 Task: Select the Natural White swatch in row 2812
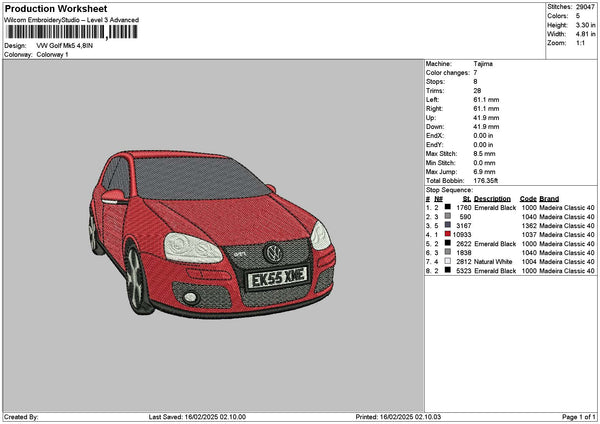pyautogui.click(x=448, y=261)
